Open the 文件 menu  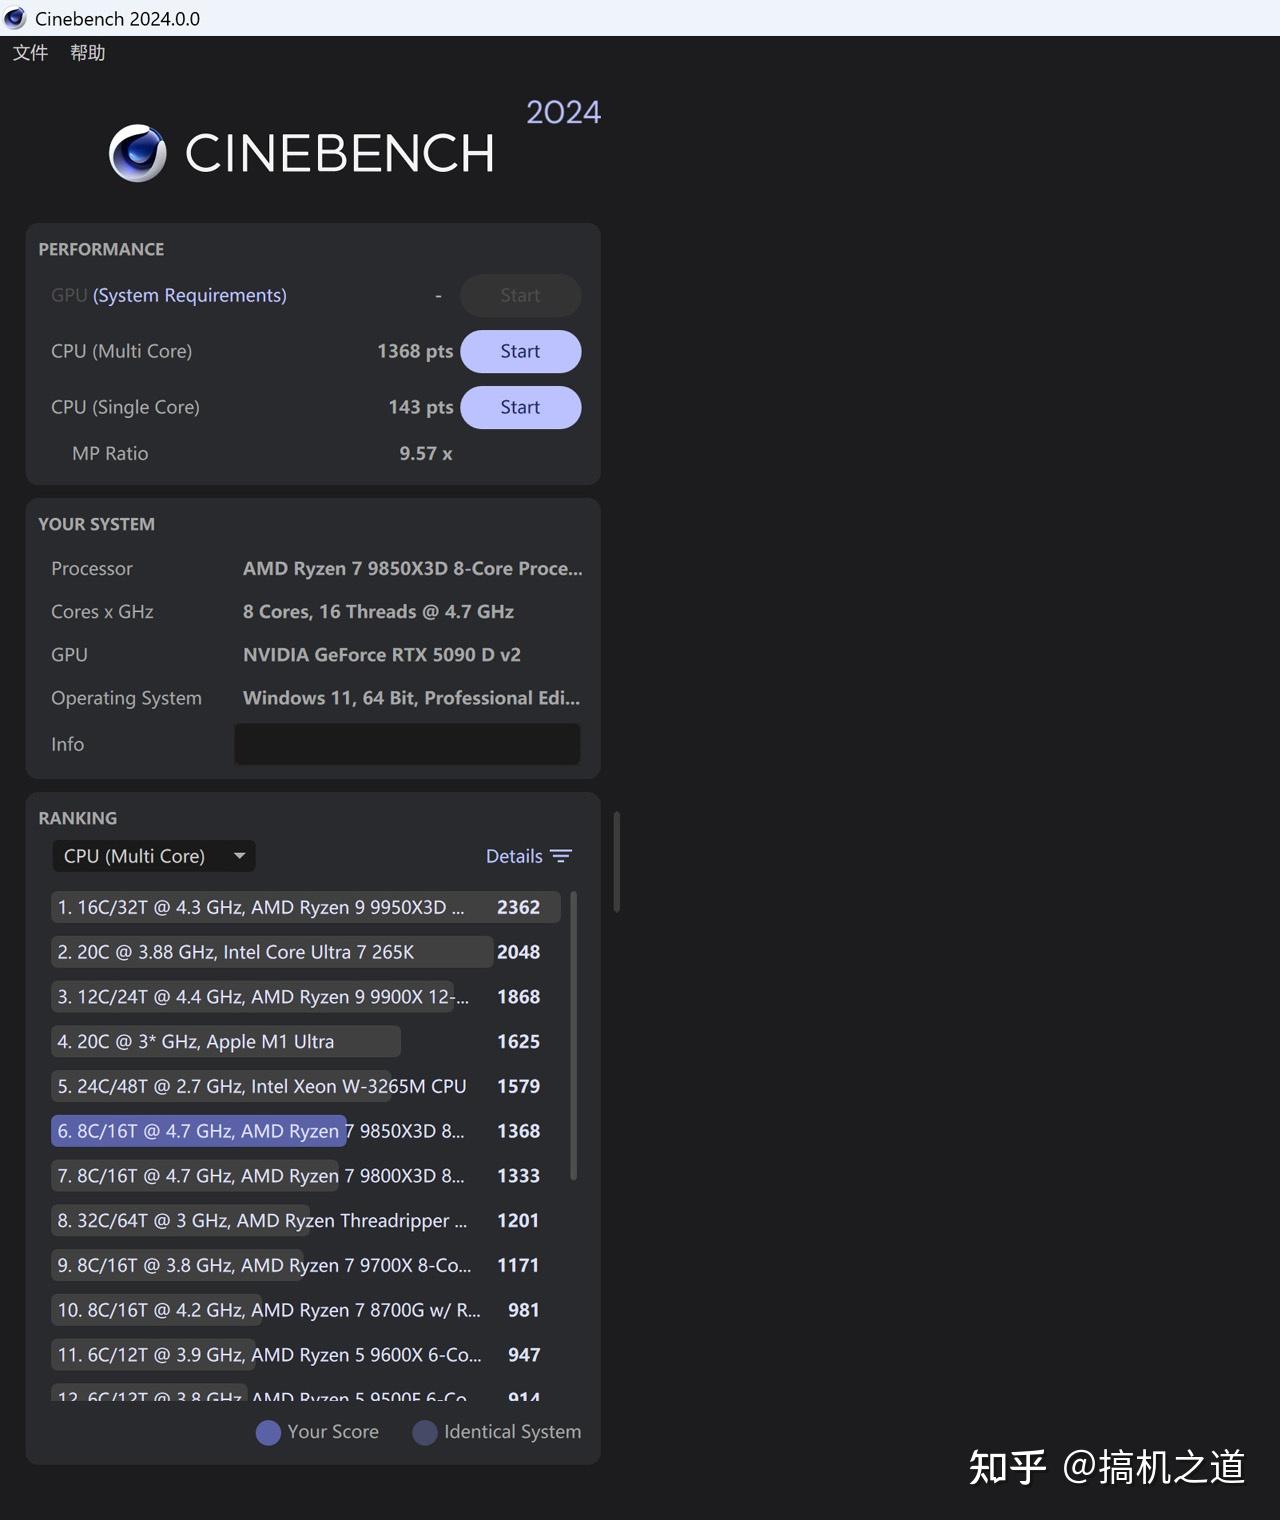(x=30, y=52)
